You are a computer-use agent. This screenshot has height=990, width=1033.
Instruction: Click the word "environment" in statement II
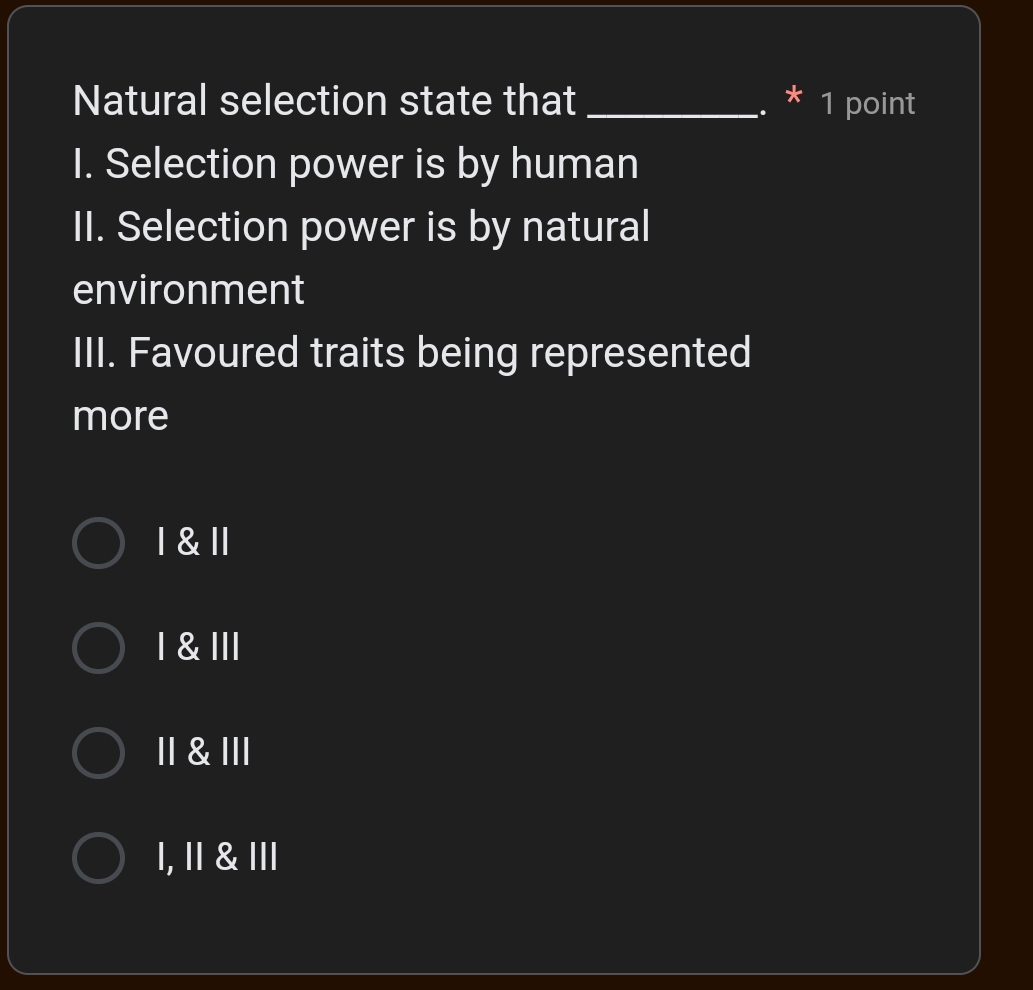pyautogui.click(x=187, y=290)
